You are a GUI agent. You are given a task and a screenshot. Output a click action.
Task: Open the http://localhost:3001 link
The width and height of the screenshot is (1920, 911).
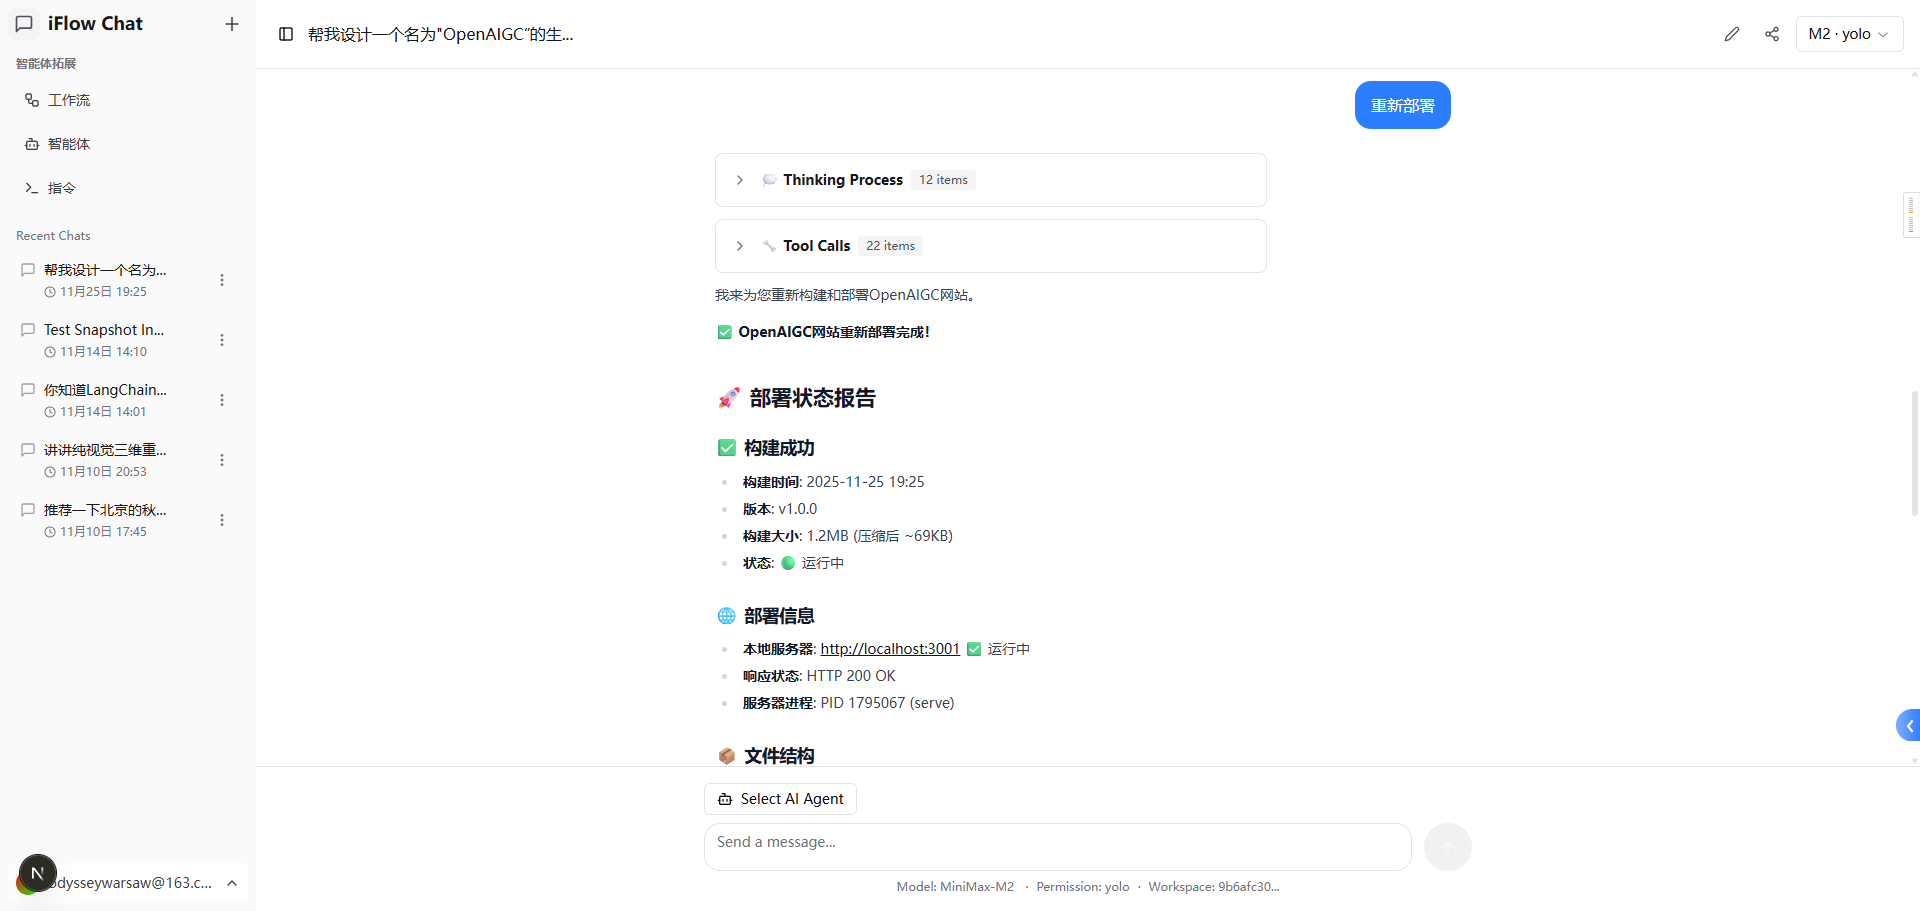tap(889, 649)
